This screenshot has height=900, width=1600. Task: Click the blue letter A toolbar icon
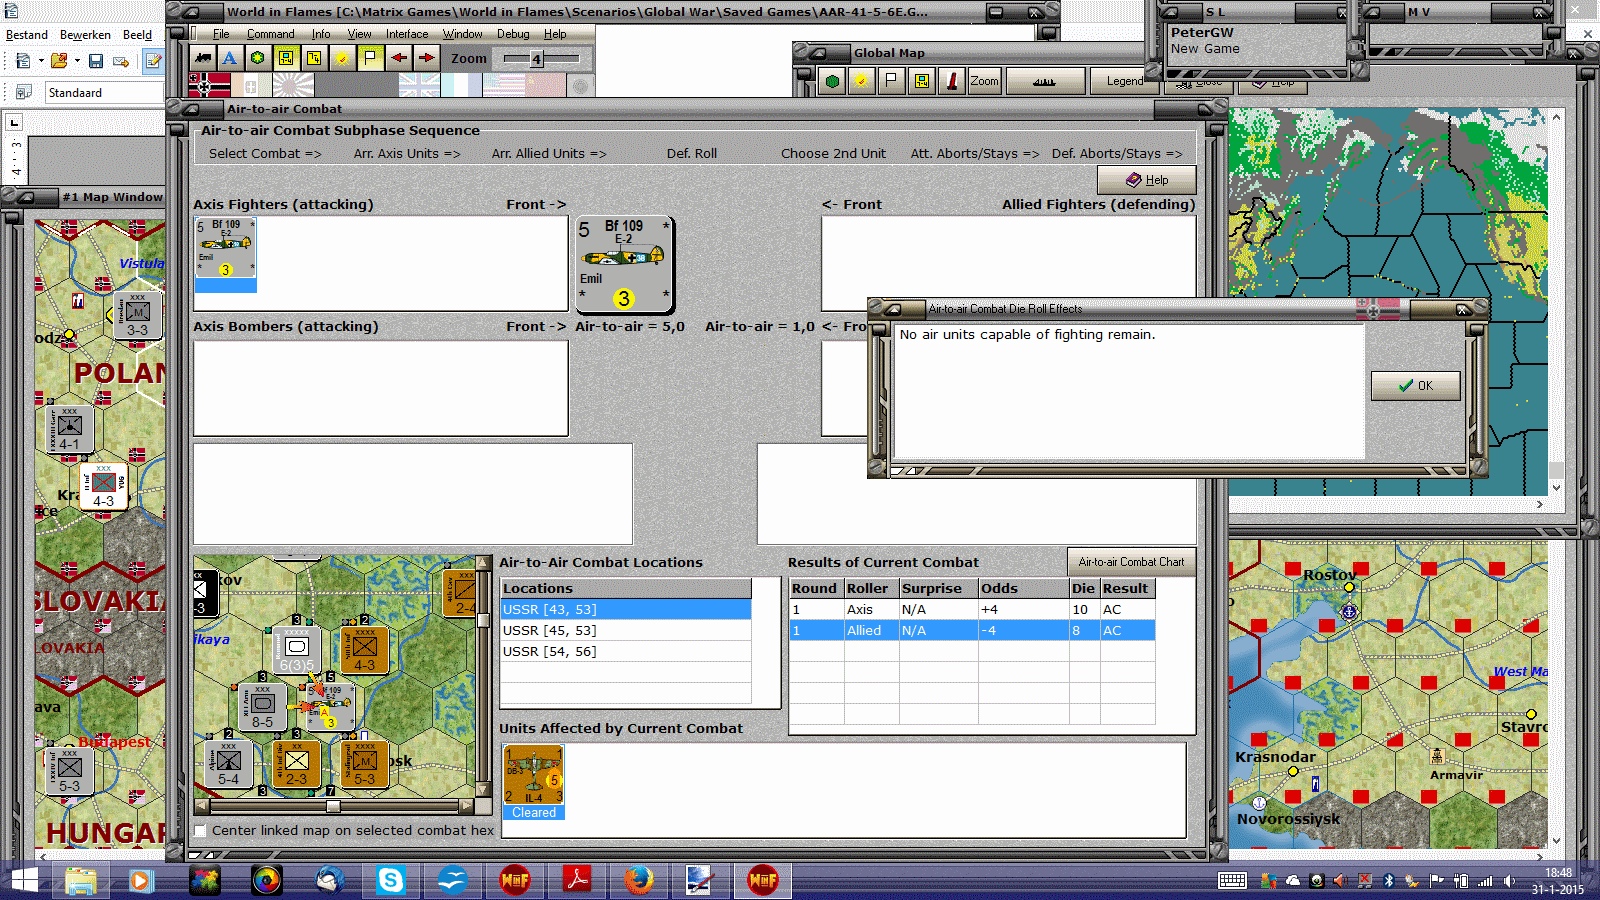[x=230, y=58]
